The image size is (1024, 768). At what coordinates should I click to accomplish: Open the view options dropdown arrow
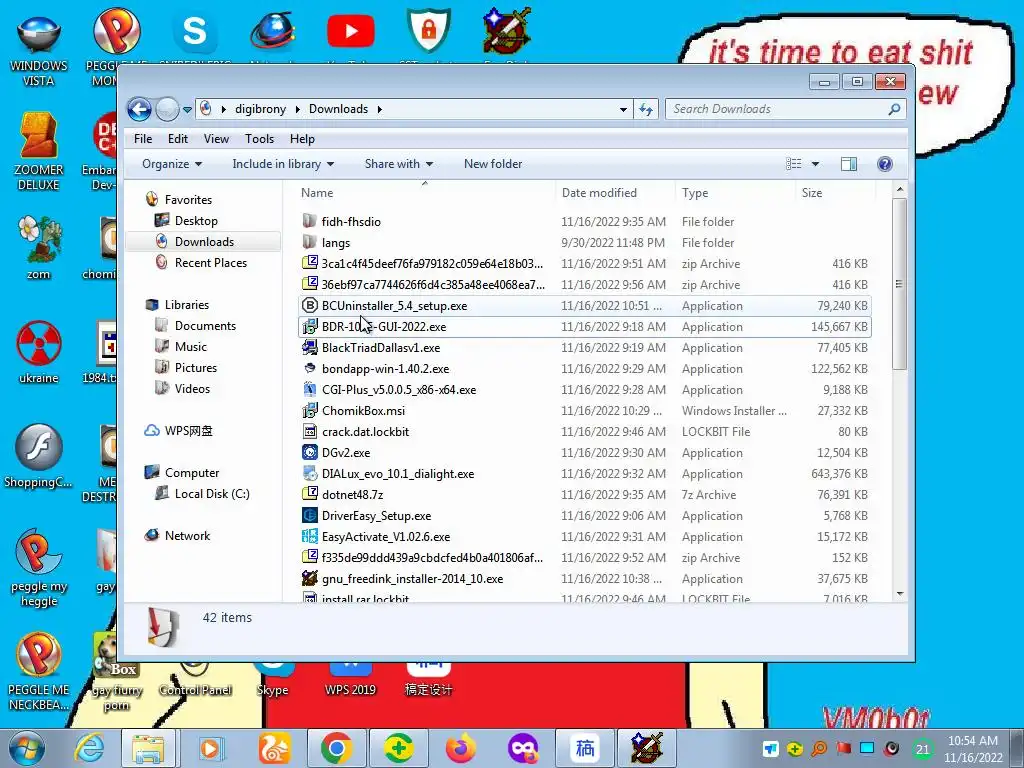click(x=815, y=164)
